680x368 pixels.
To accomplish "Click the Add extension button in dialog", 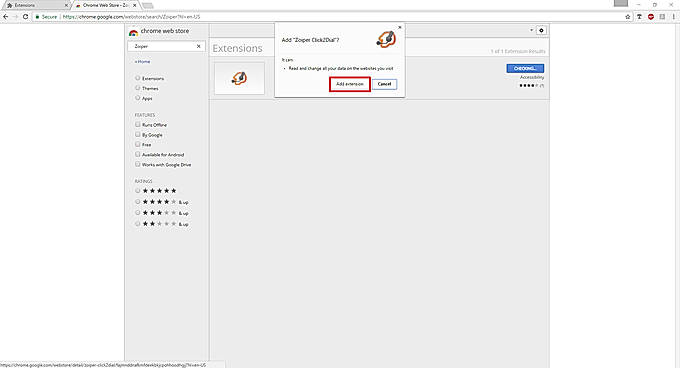I will [350, 84].
